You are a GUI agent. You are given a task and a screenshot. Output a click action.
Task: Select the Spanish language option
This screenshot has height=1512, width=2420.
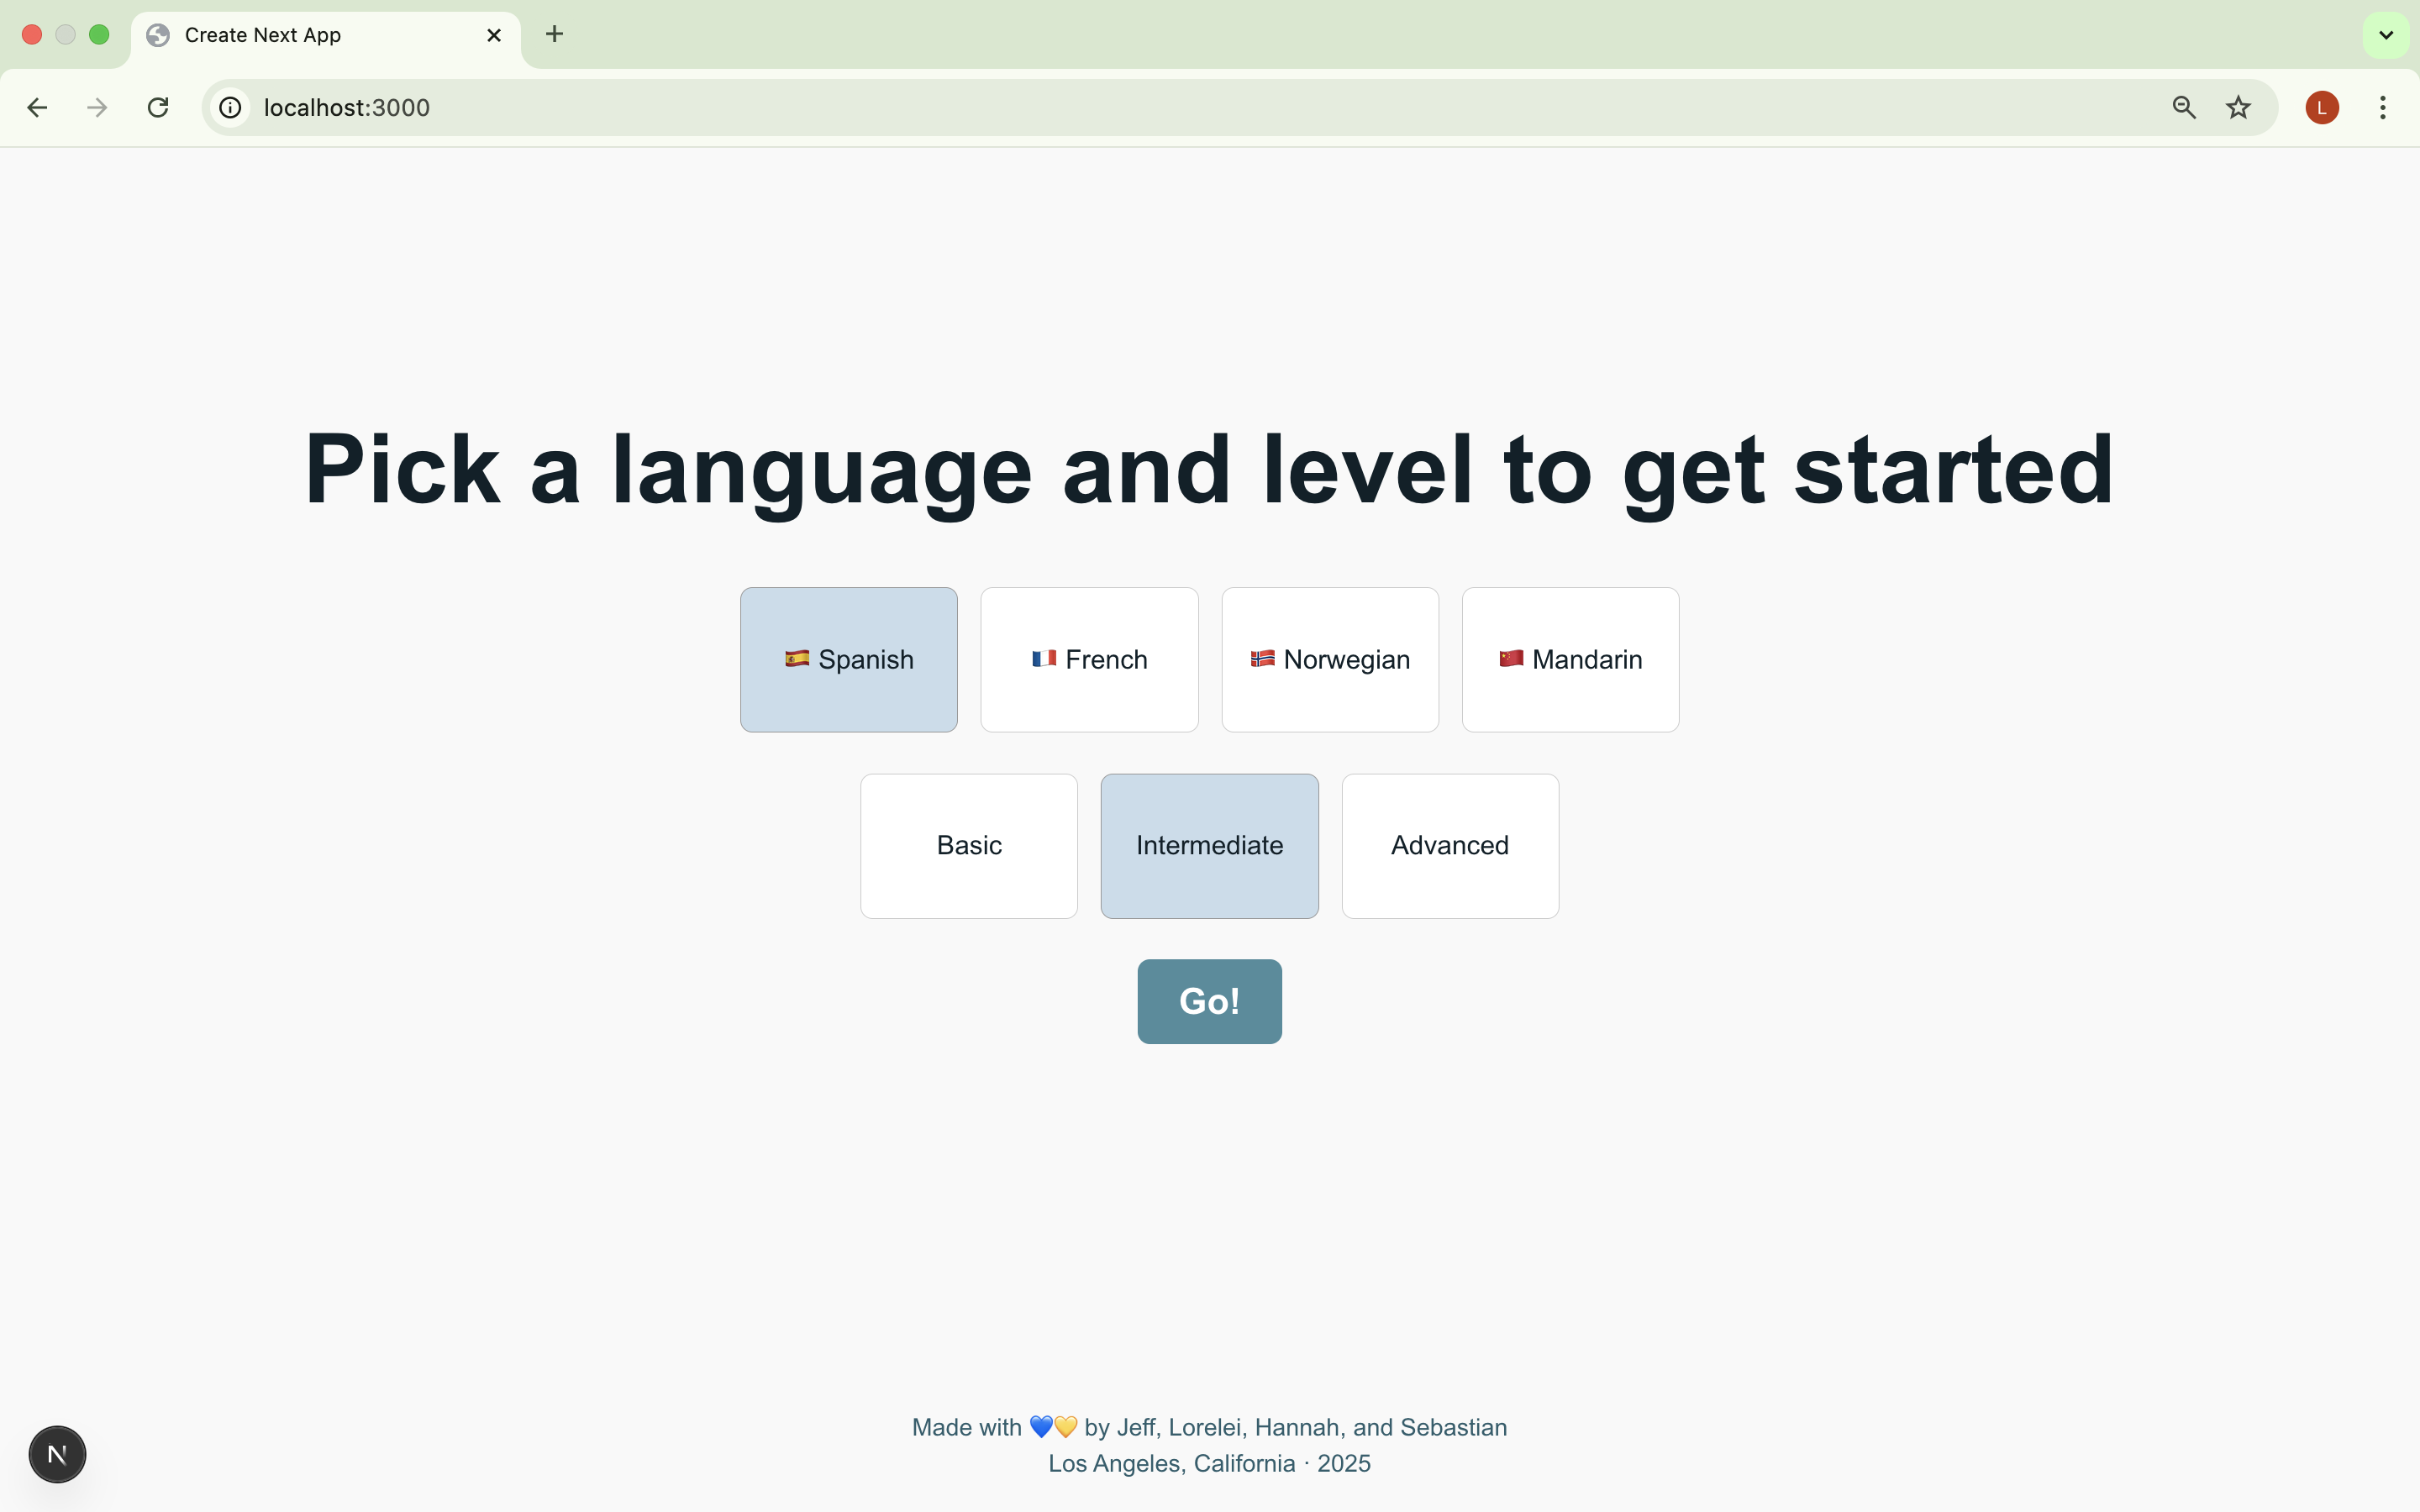click(848, 659)
